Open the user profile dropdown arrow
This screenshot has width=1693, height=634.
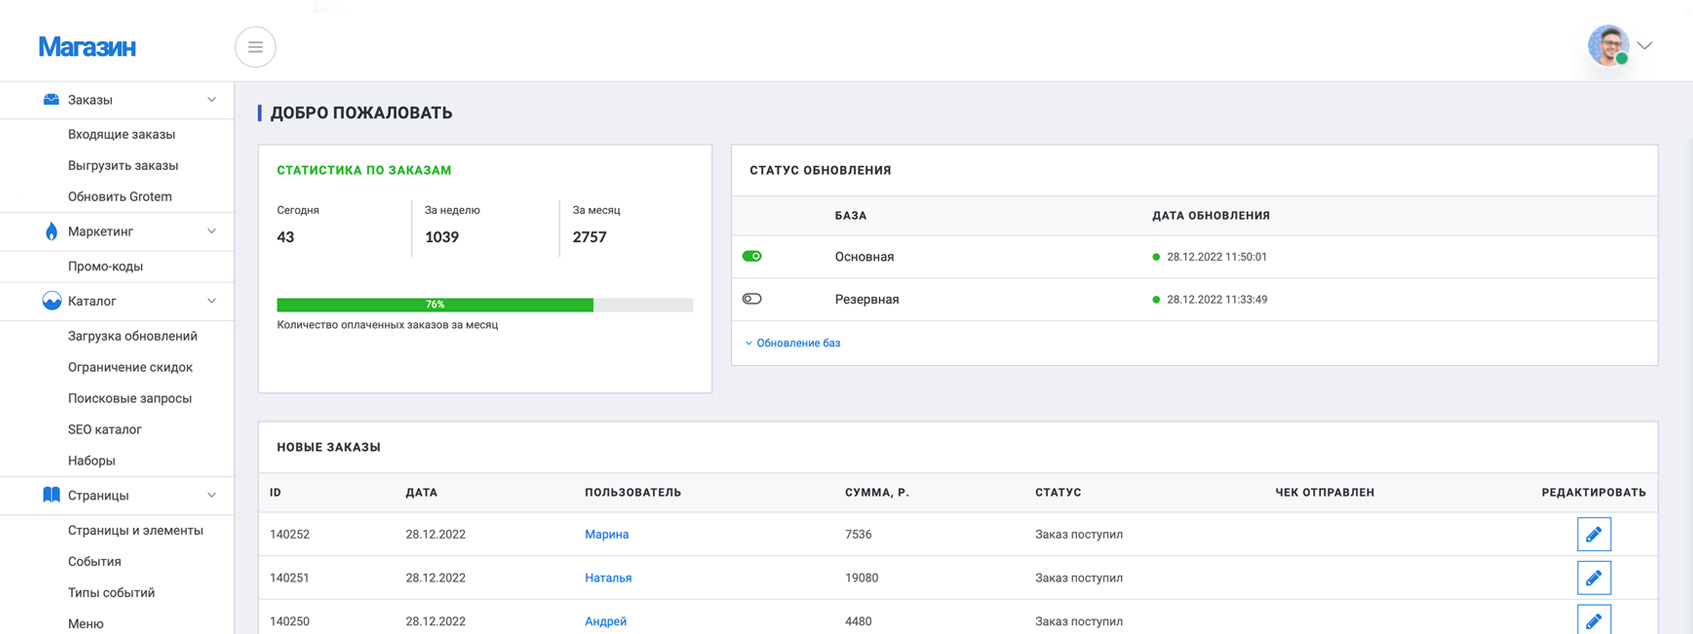point(1644,46)
